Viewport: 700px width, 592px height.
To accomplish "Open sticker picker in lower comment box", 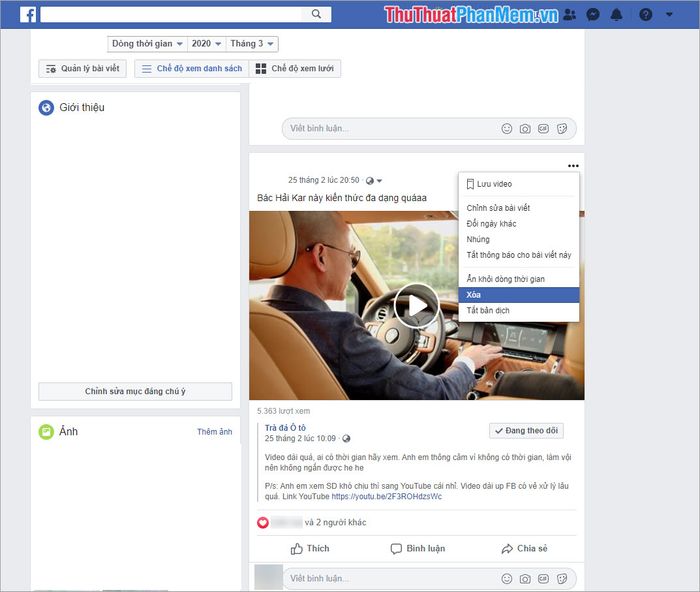I will coord(562,579).
